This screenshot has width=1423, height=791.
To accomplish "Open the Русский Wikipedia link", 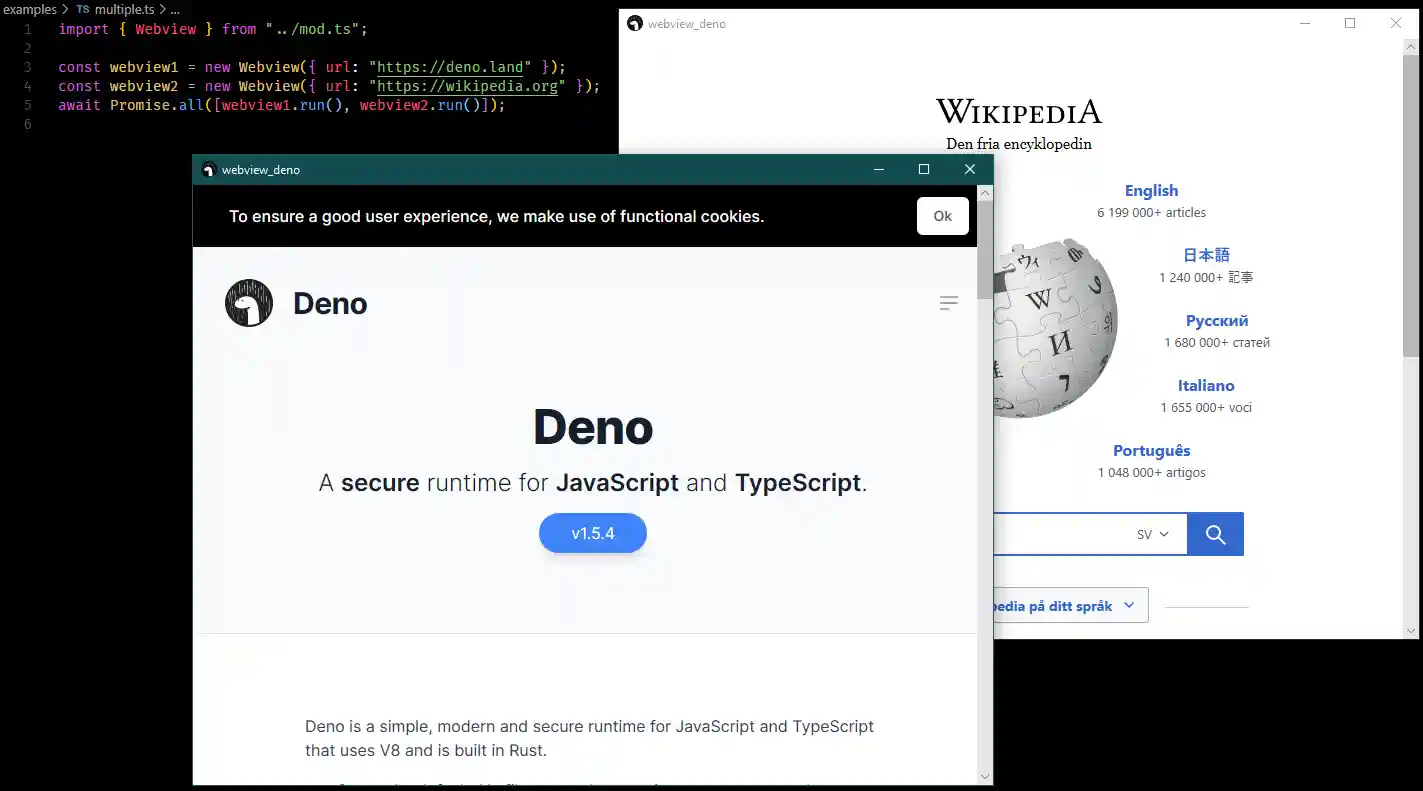I will pyautogui.click(x=1217, y=320).
